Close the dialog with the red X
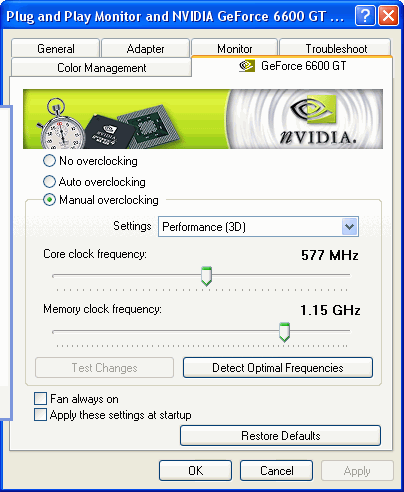 click(x=388, y=16)
